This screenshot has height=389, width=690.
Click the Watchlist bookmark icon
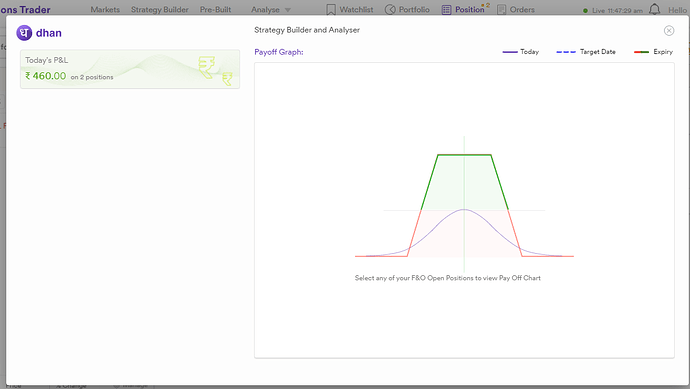331,10
